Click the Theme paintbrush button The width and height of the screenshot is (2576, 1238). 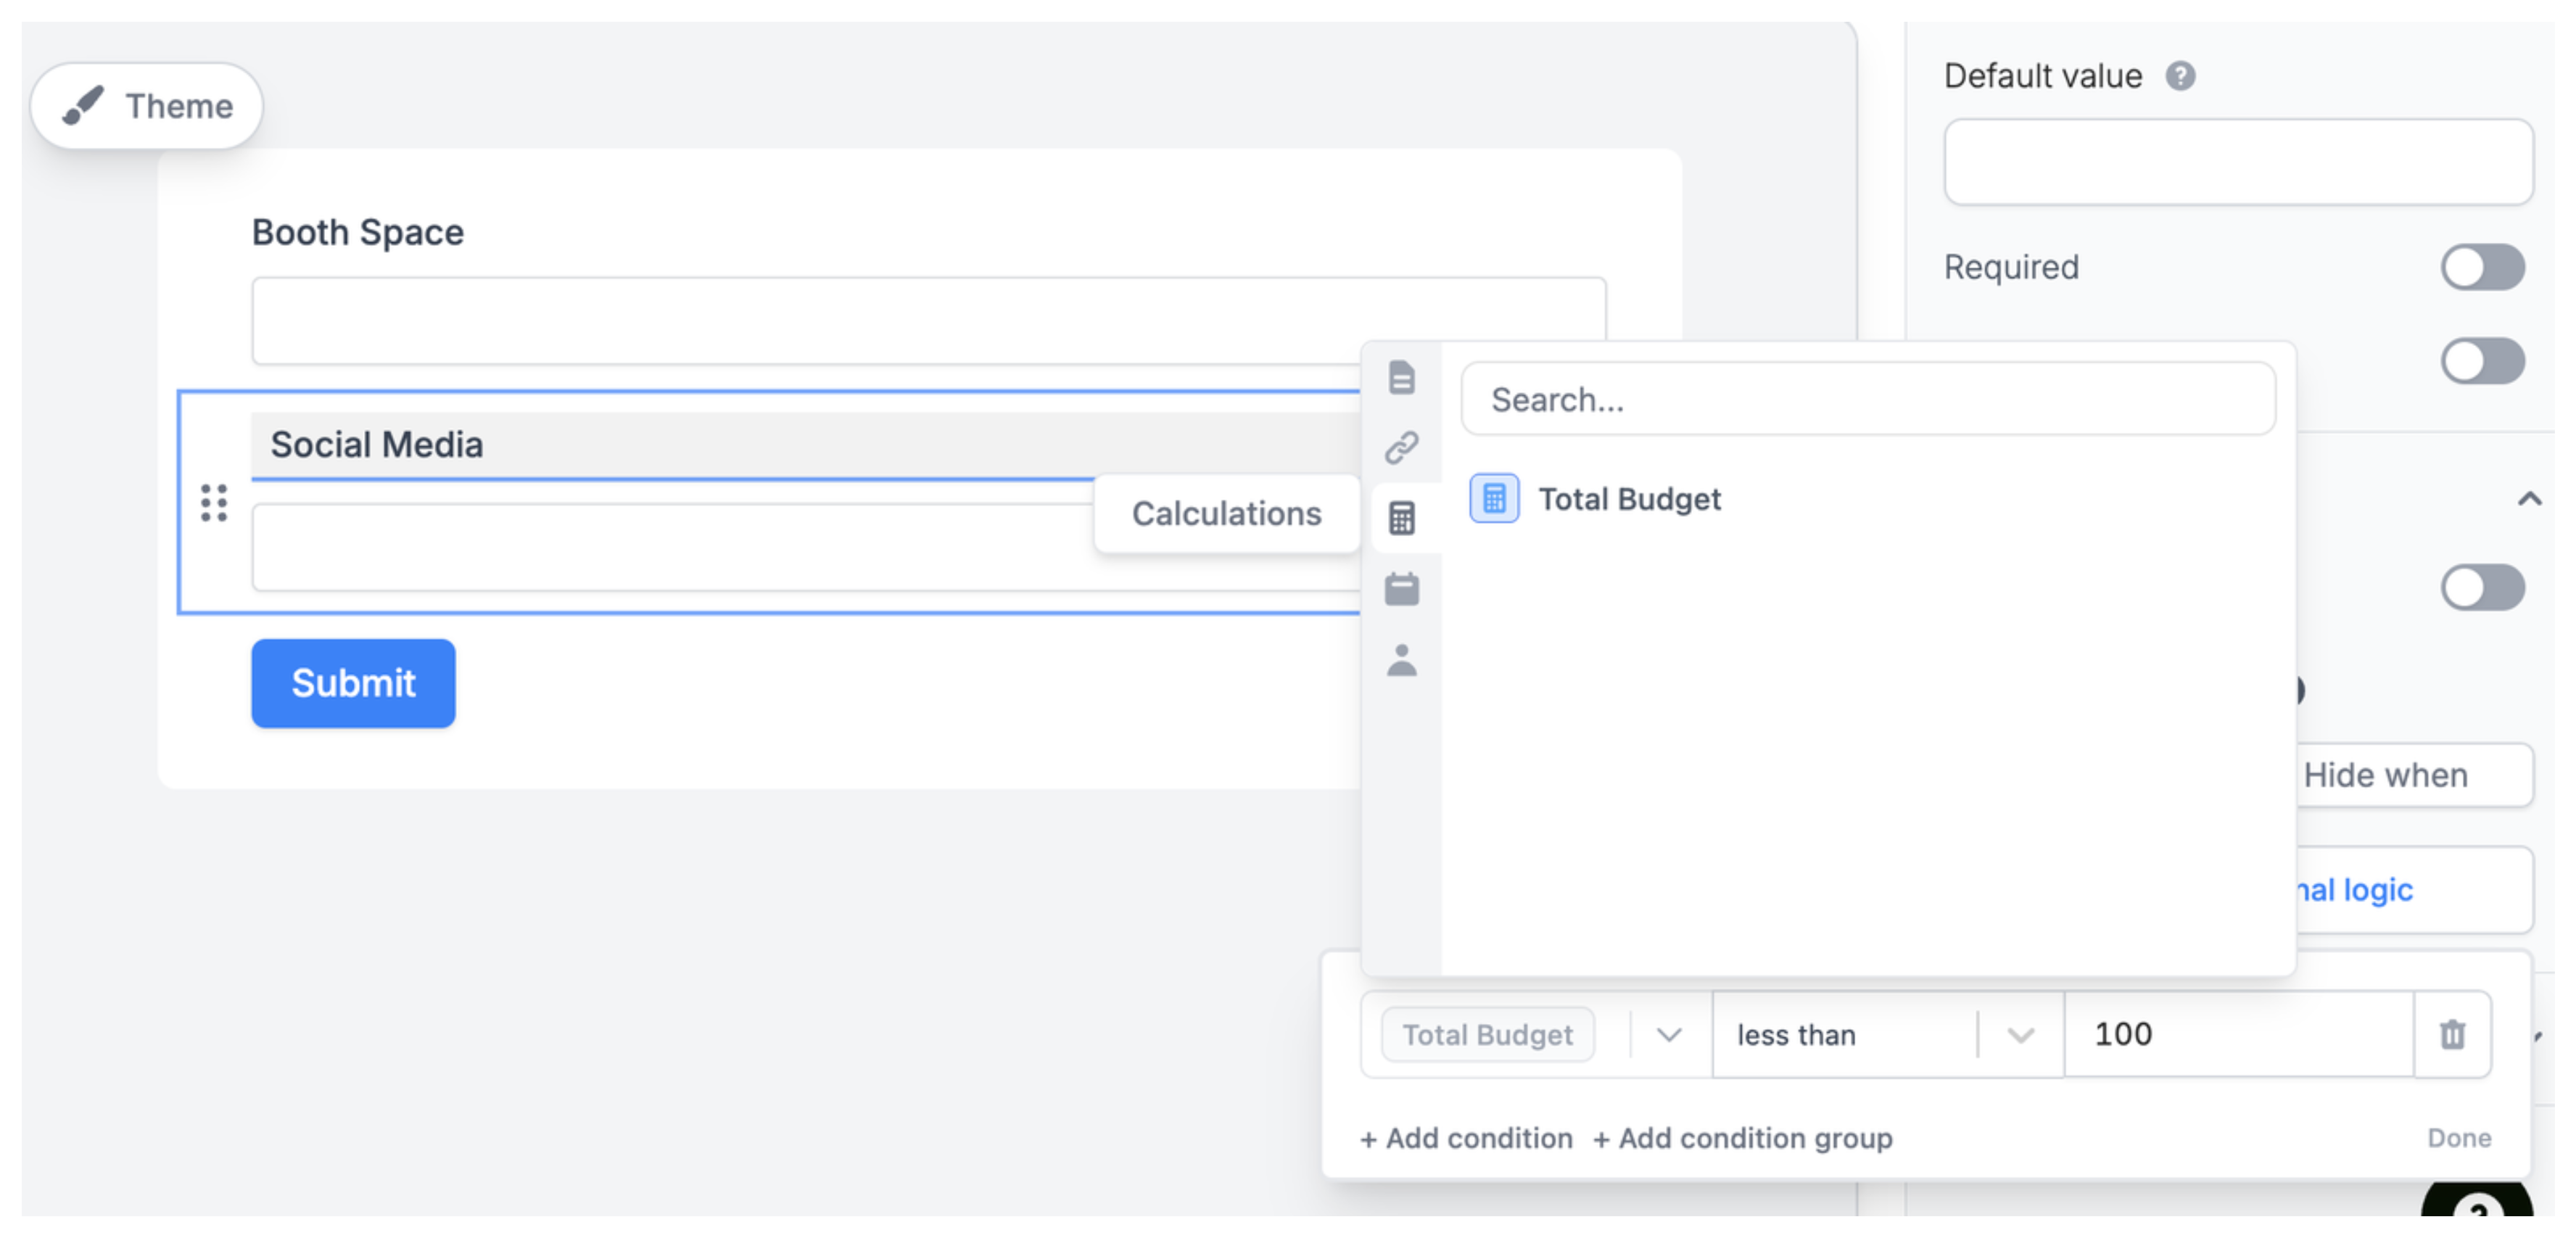pyautogui.click(x=147, y=106)
